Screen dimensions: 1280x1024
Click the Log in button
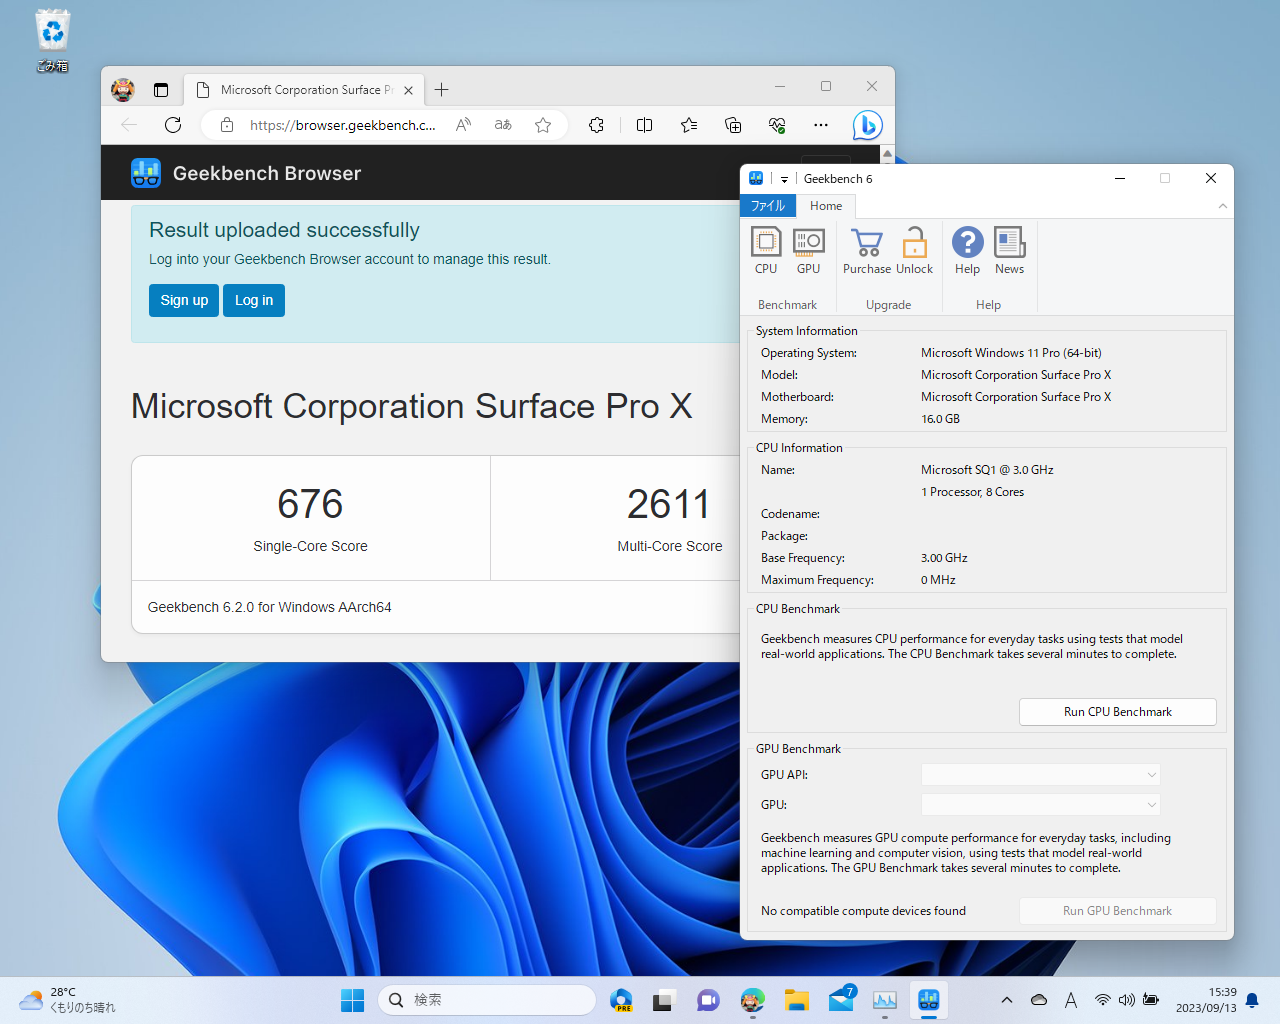pos(253,300)
